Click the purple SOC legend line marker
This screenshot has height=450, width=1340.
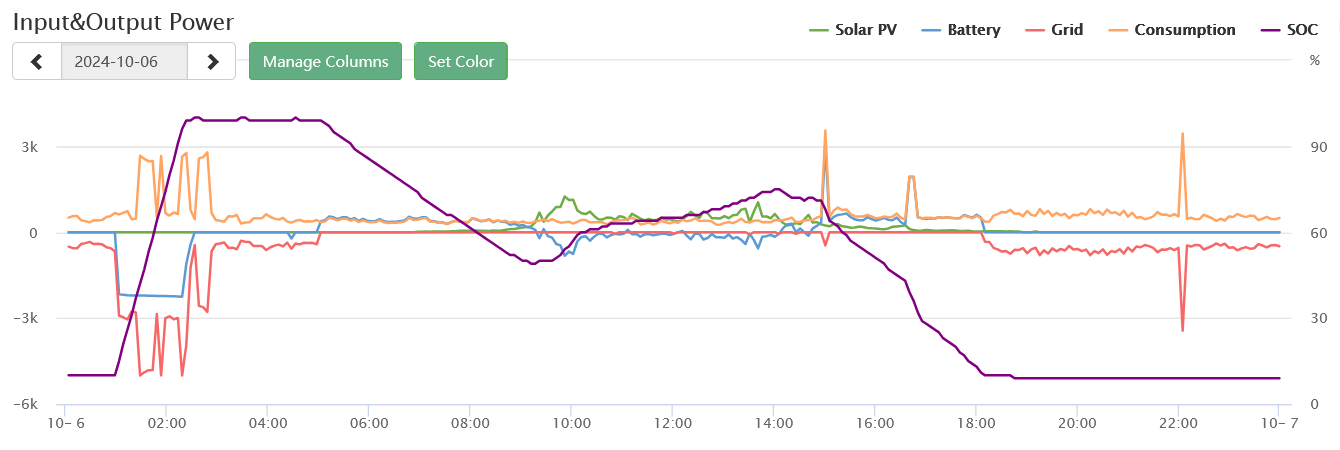[x=1265, y=30]
